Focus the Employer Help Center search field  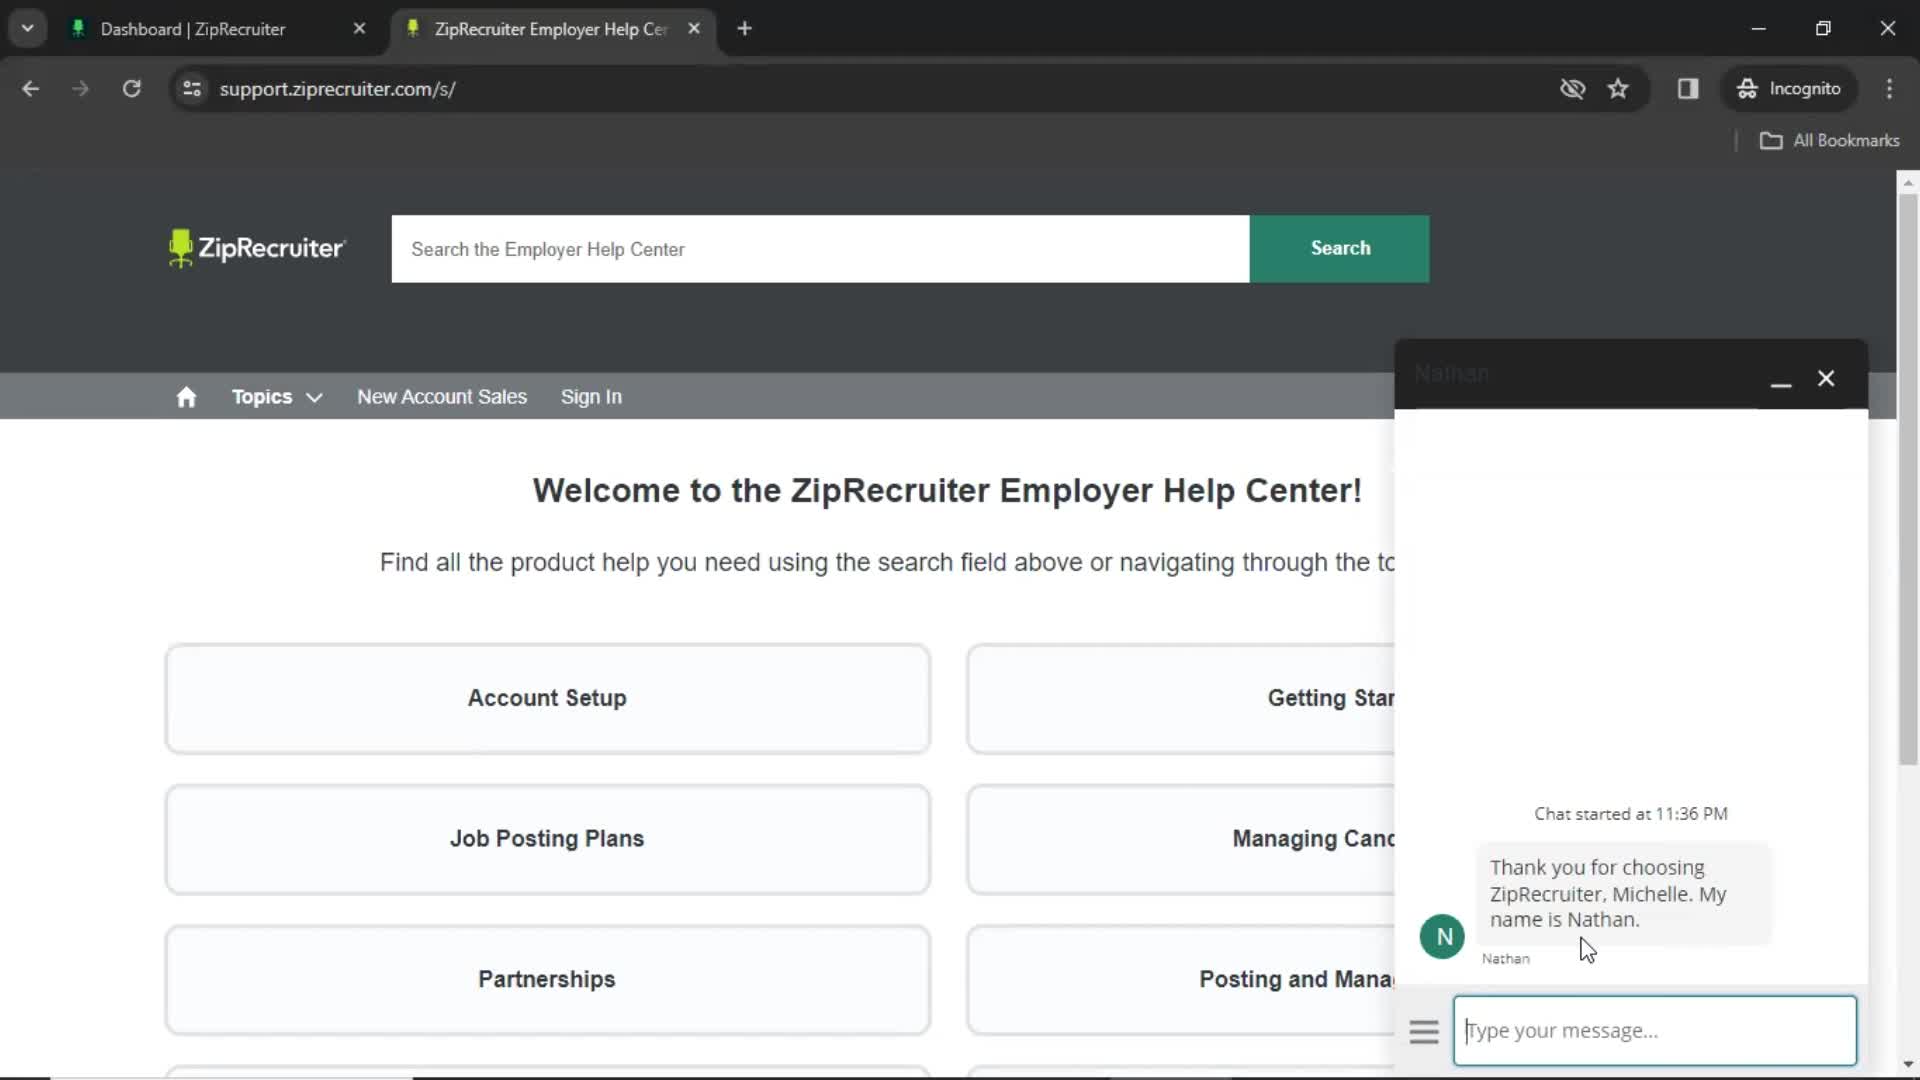[x=821, y=249]
